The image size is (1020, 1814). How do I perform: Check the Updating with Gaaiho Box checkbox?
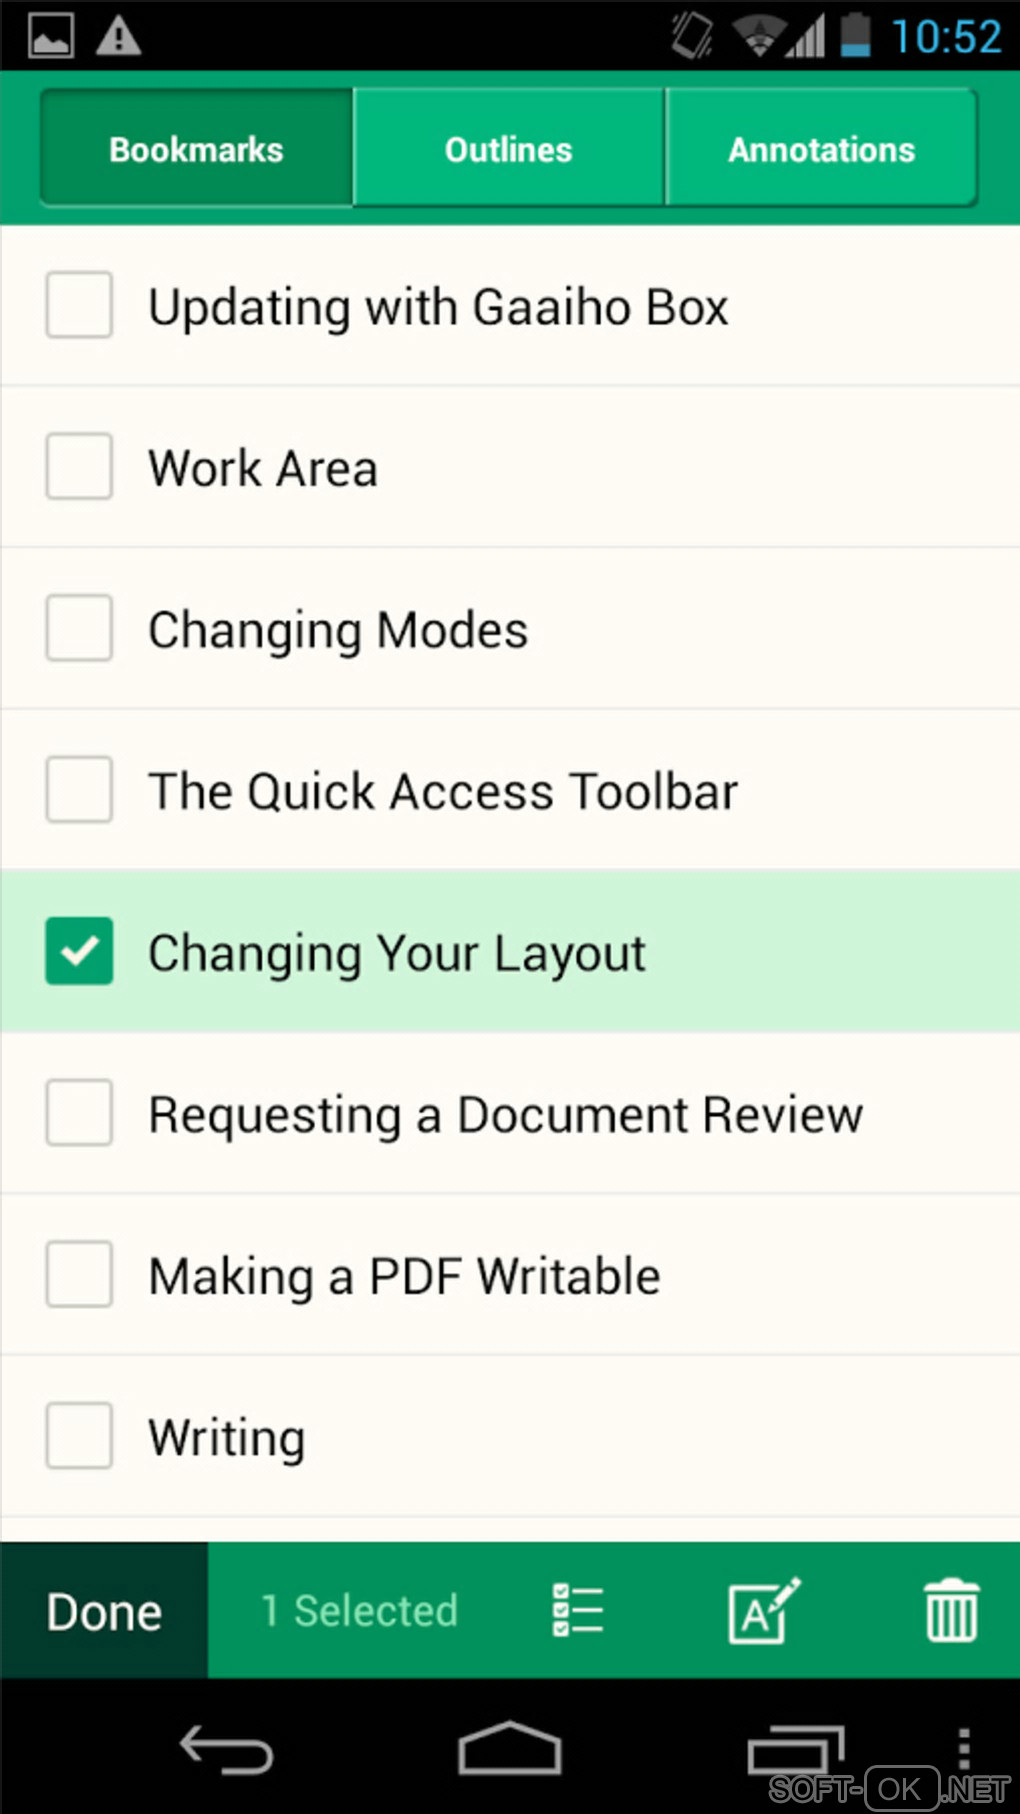pos(79,305)
